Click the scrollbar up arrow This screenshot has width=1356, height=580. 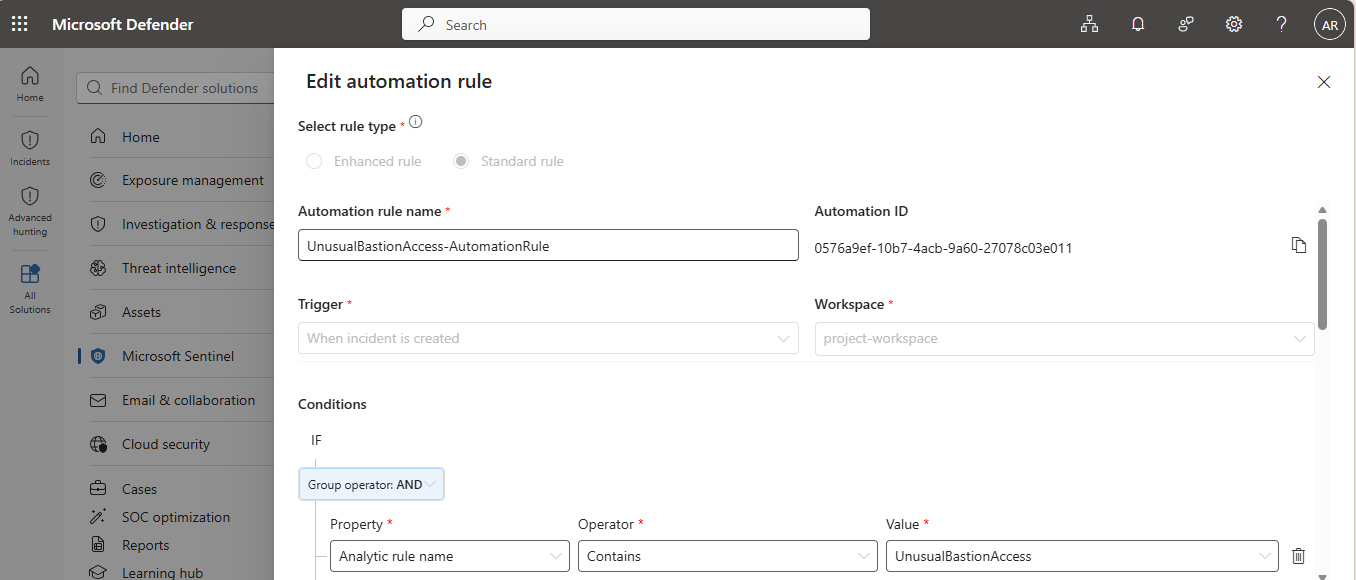(1323, 210)
